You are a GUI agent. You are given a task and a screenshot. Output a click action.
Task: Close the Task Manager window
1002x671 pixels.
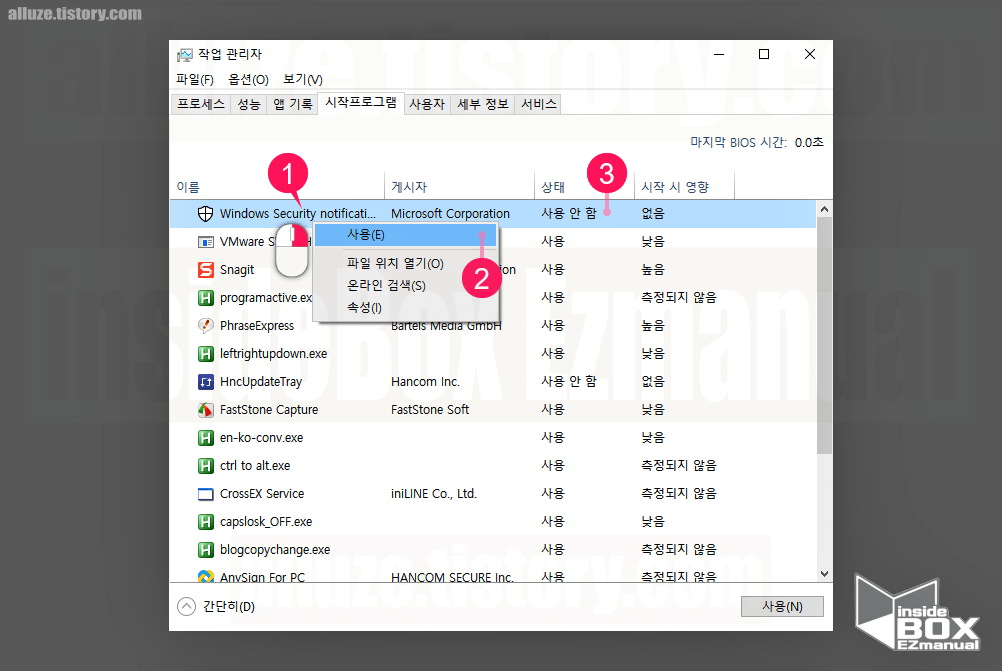tap(810, 54)
